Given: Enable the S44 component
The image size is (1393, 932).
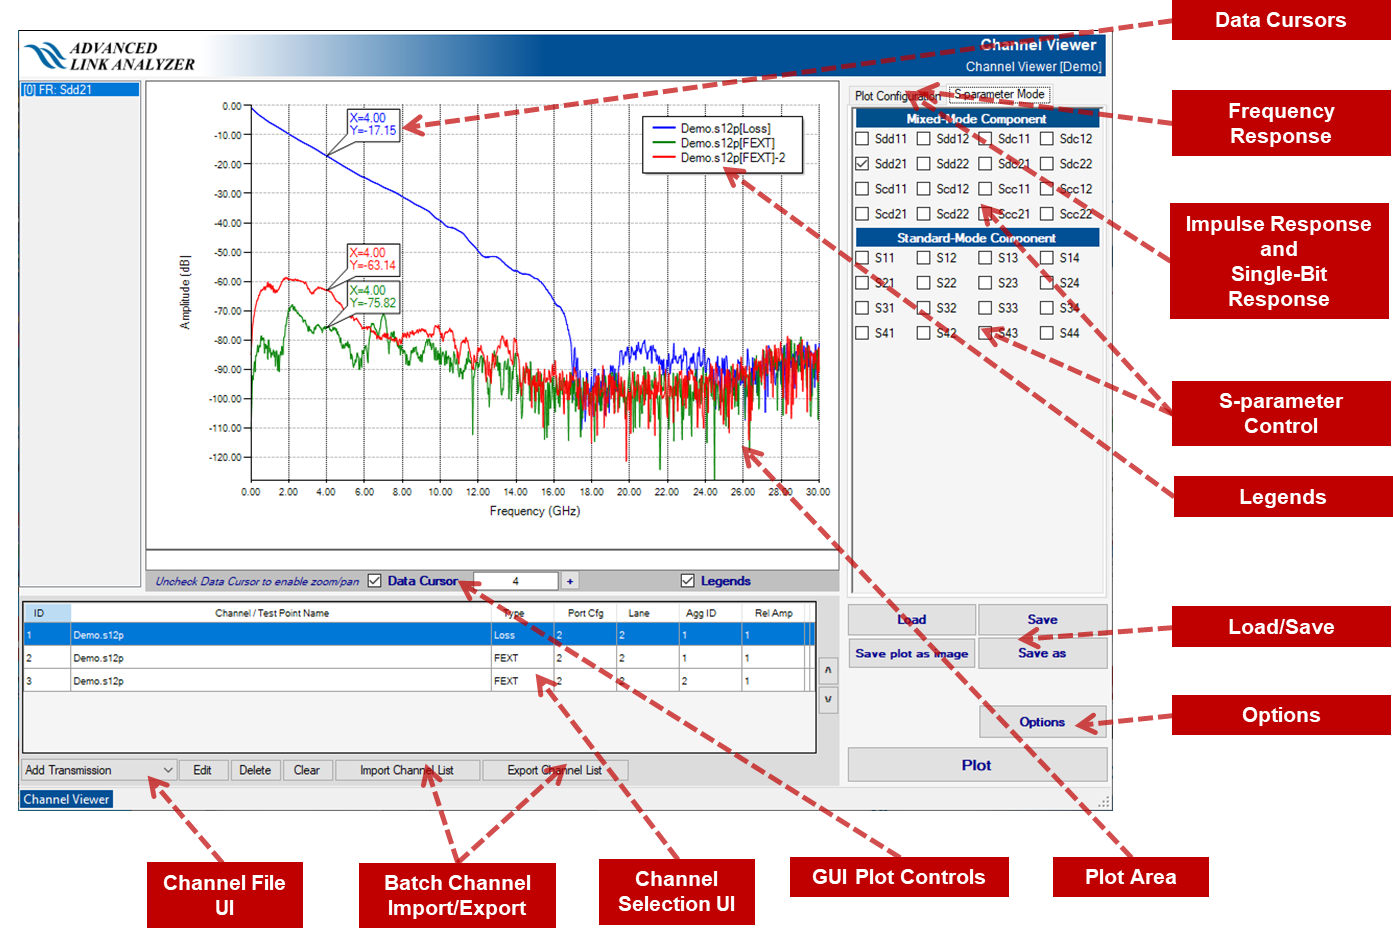Looking at the screenshot, I should (x=1047, y=333).
